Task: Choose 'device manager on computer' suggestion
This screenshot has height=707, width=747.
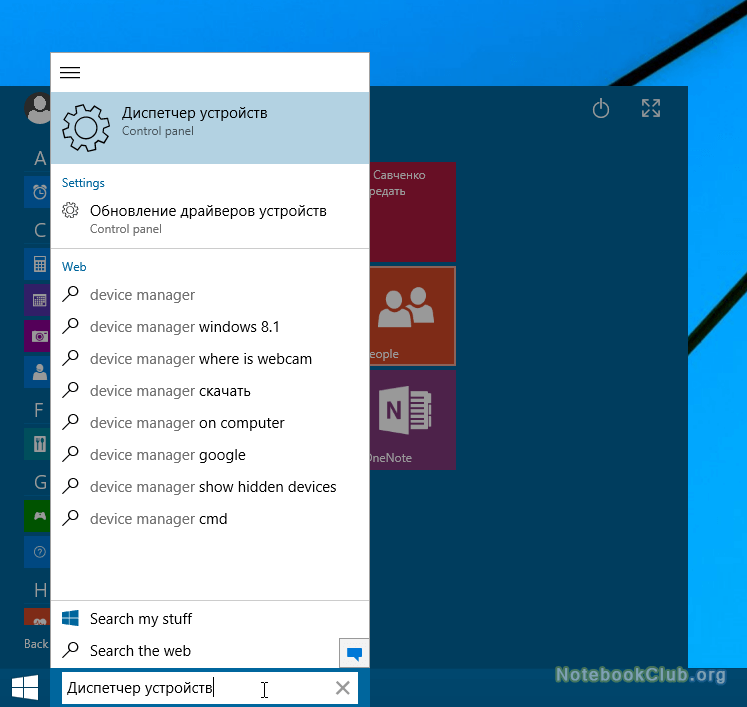Action: click(x=210, y=423)
